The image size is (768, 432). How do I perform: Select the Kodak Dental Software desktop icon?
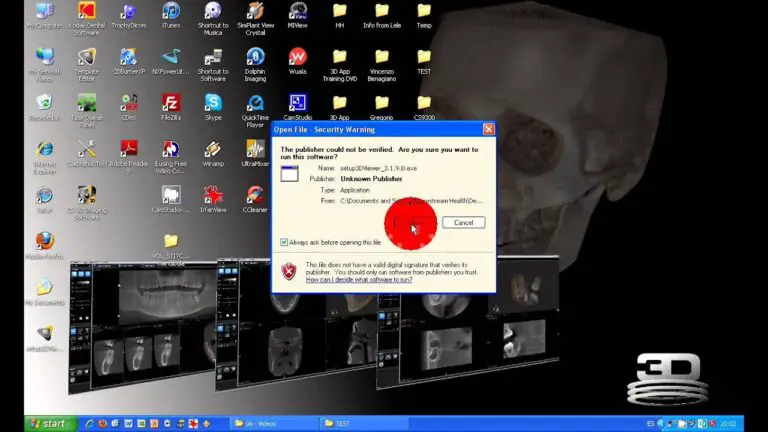click(x=87, y=19)
